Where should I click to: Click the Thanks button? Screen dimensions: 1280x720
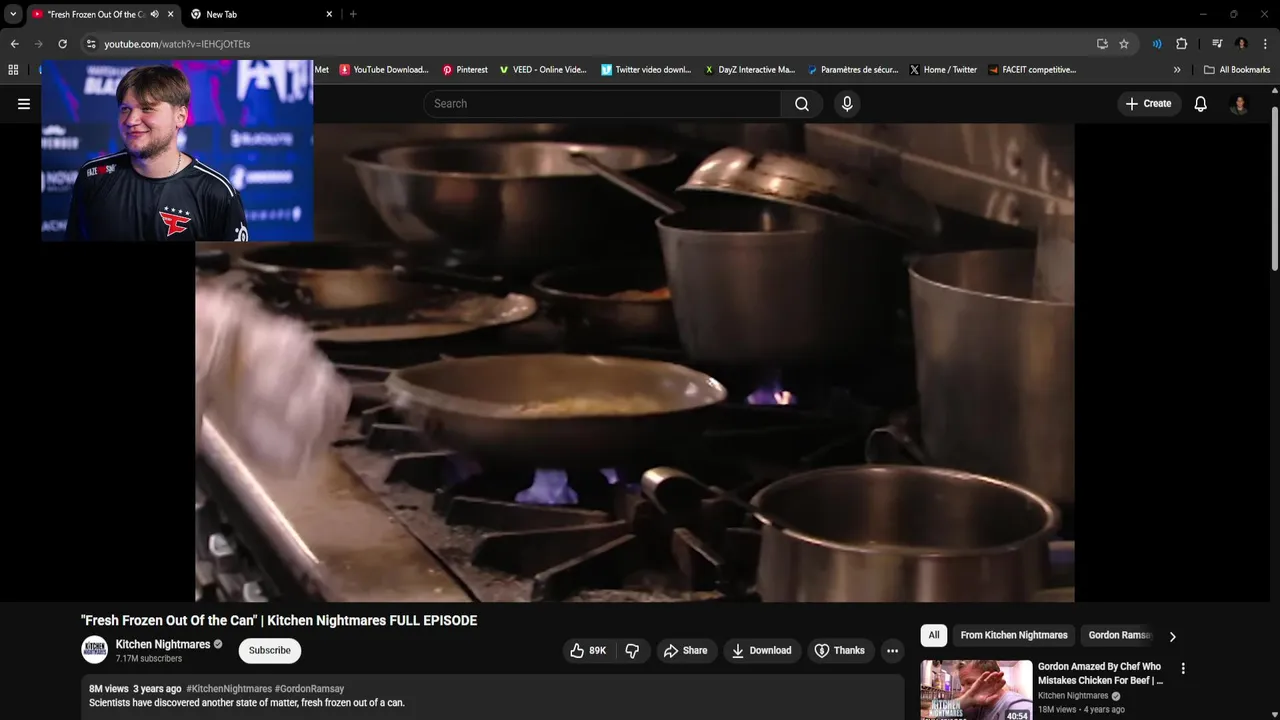[840, 651]
